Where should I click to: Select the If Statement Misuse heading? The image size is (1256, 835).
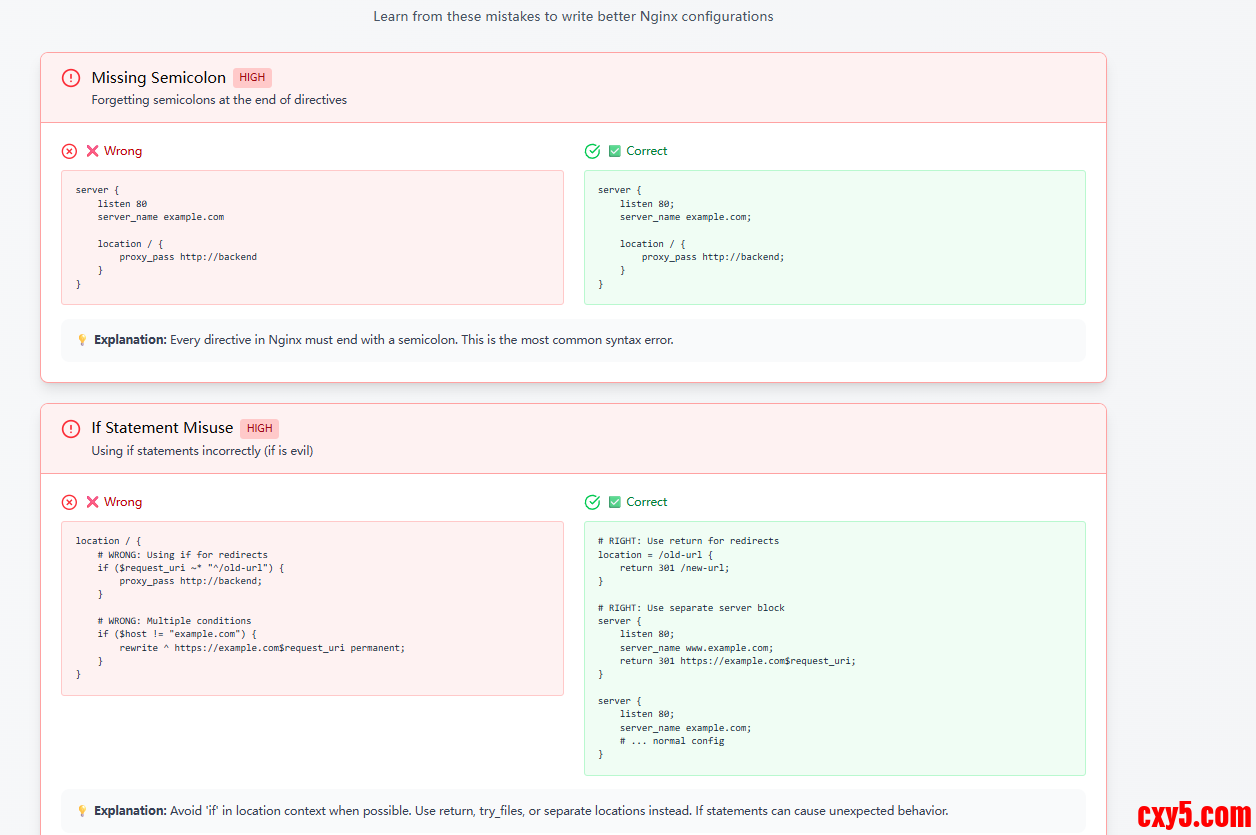(x=162, y=429)
